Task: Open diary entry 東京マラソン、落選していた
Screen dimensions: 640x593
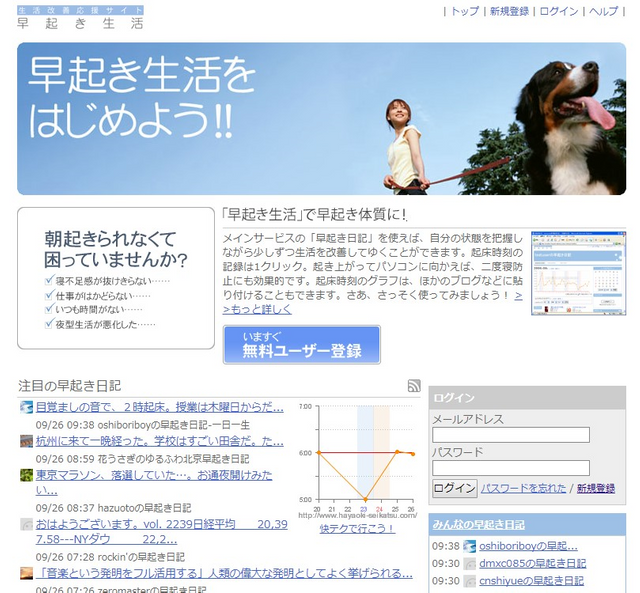Action: 154,483
